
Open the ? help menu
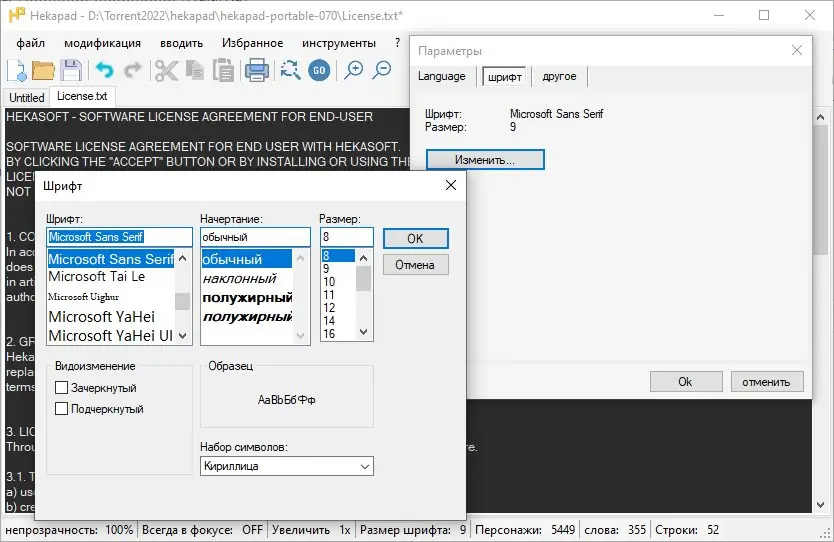(397, 43)
